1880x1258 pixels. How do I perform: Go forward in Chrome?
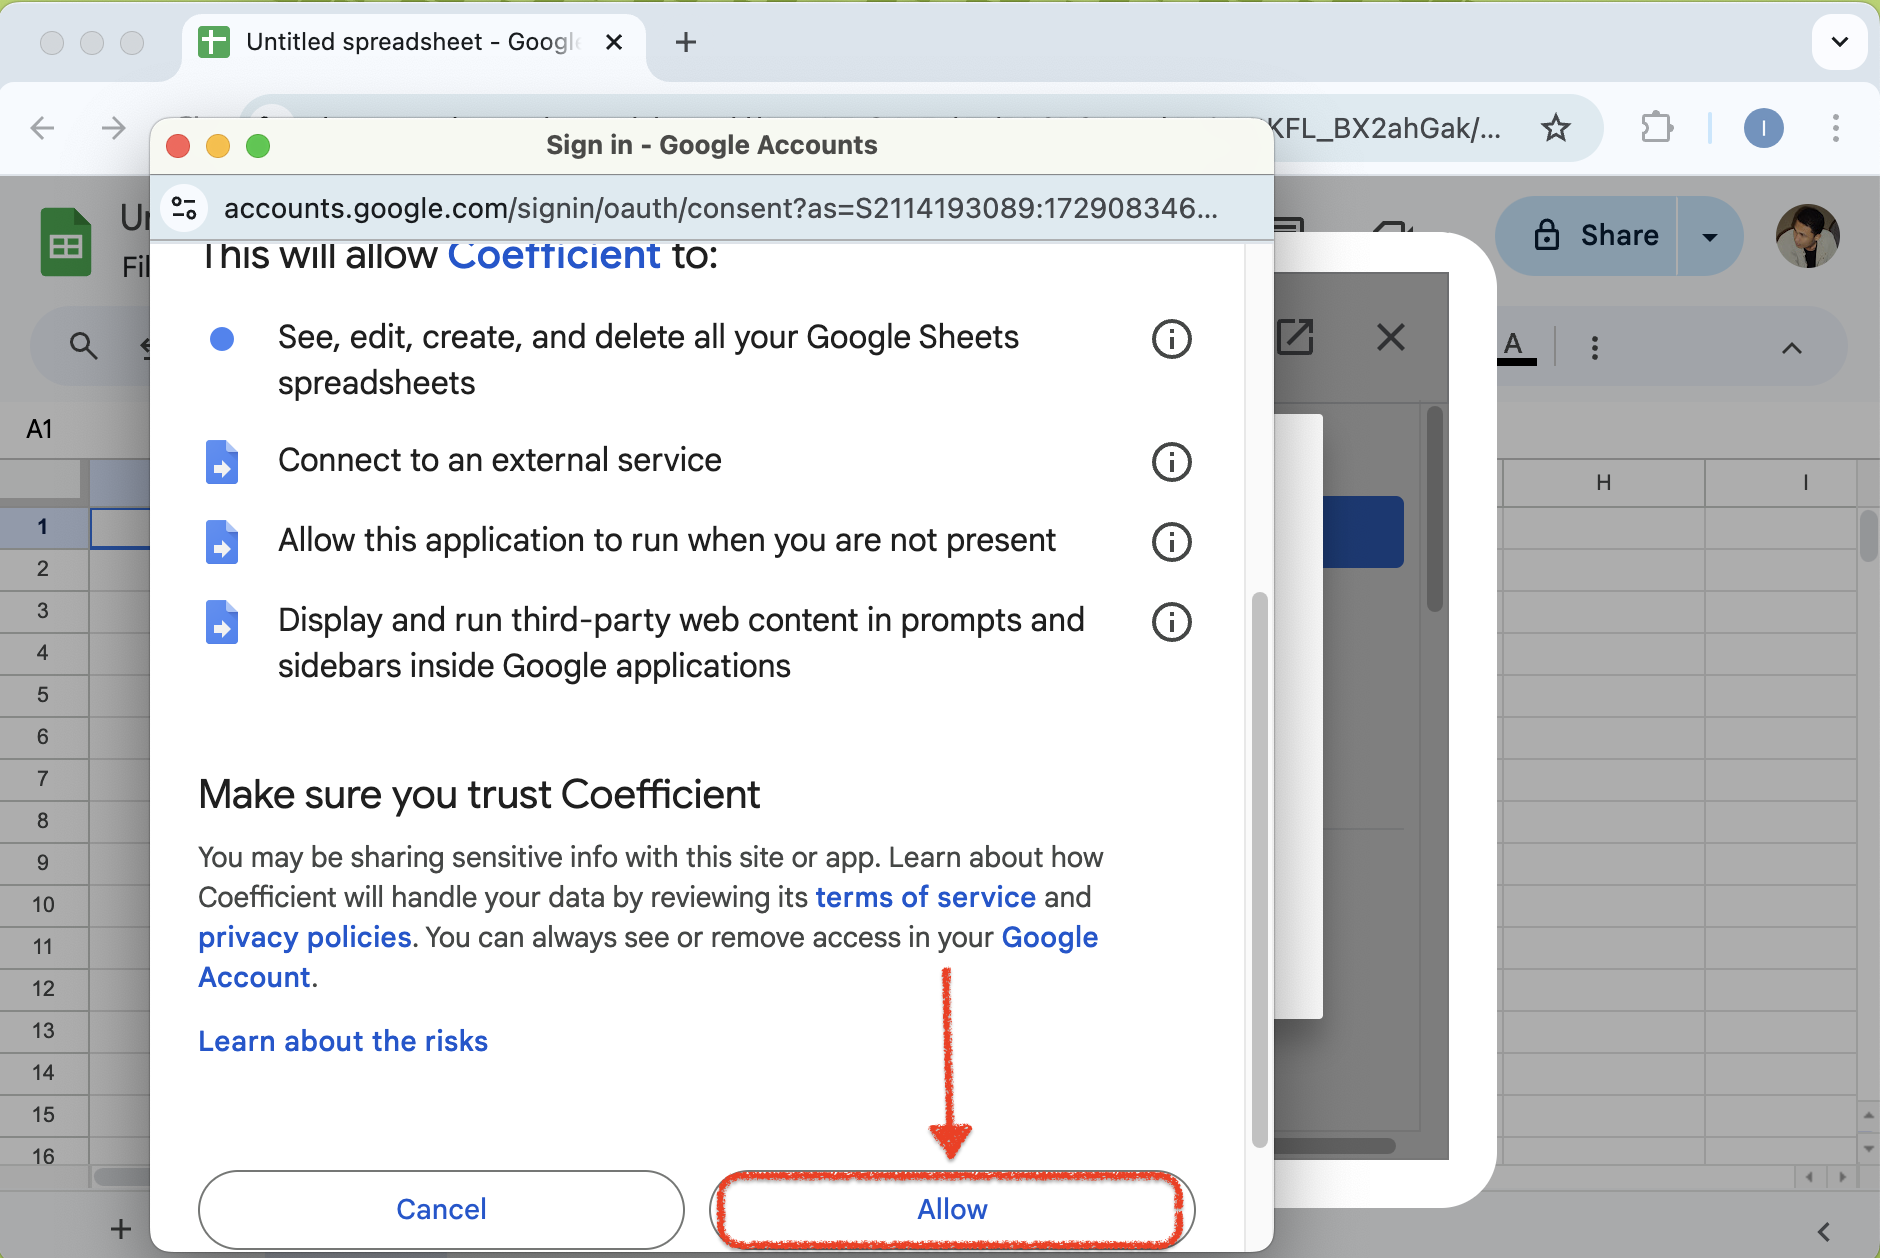point(114,128)
